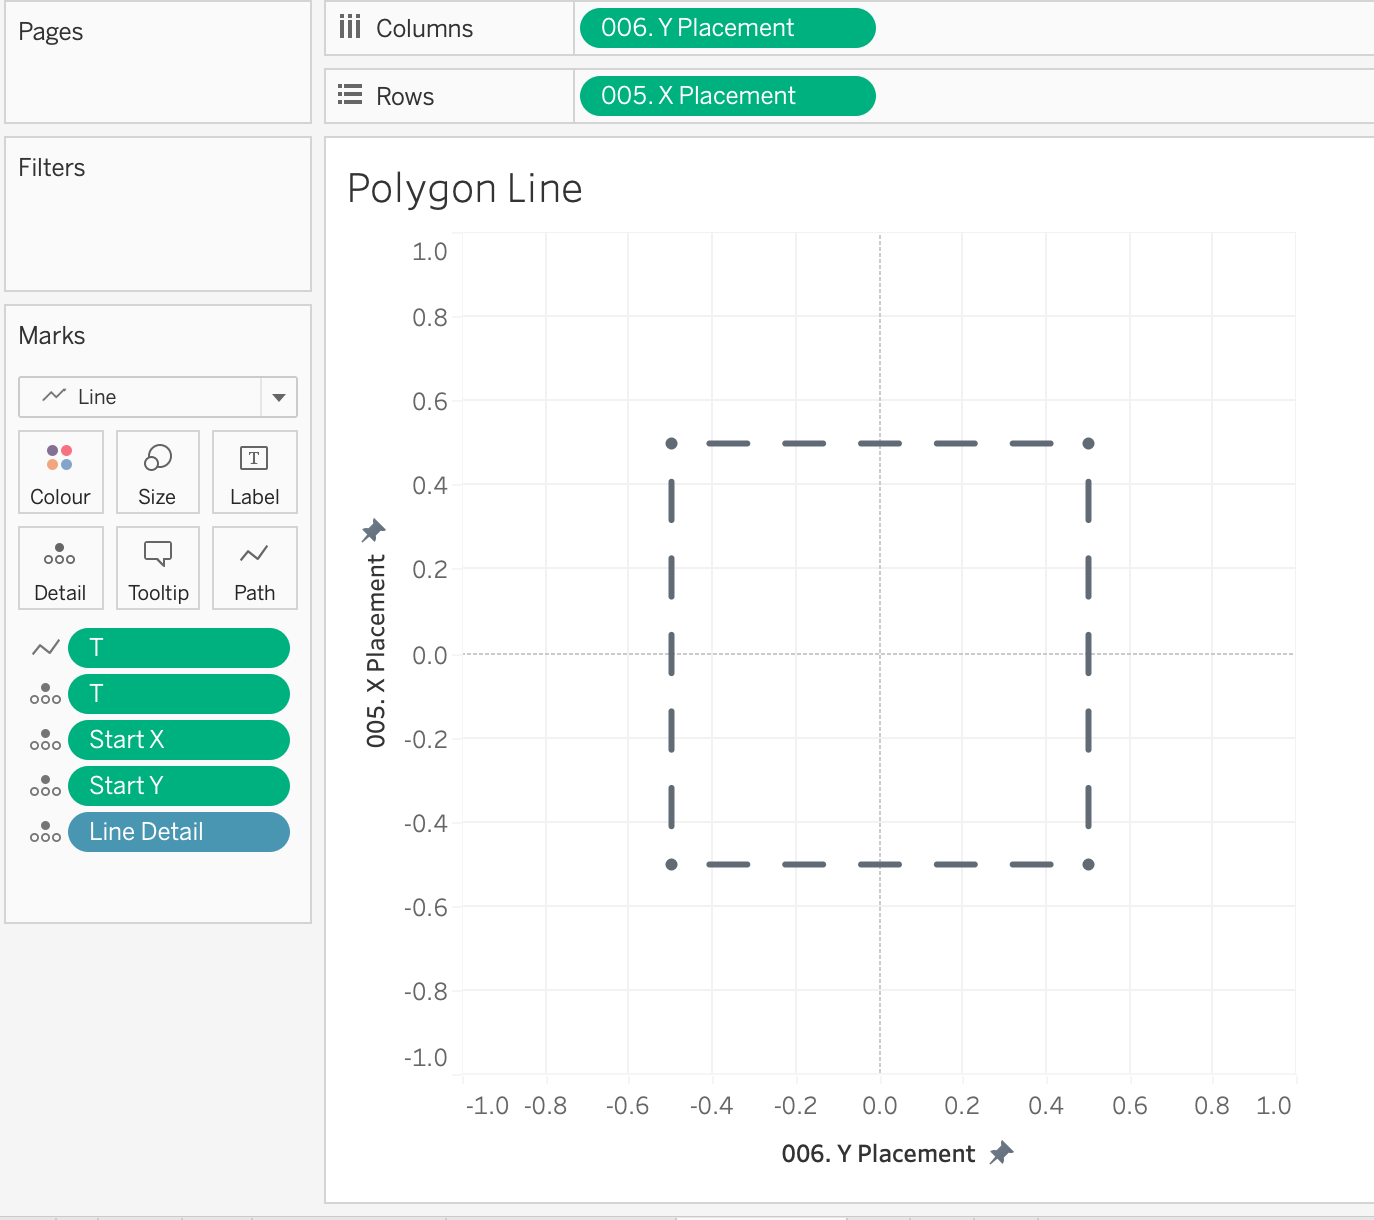Open the Line mark type dropdown
The width and height of the screenshot is (1374, 1220).
[140, 397]
